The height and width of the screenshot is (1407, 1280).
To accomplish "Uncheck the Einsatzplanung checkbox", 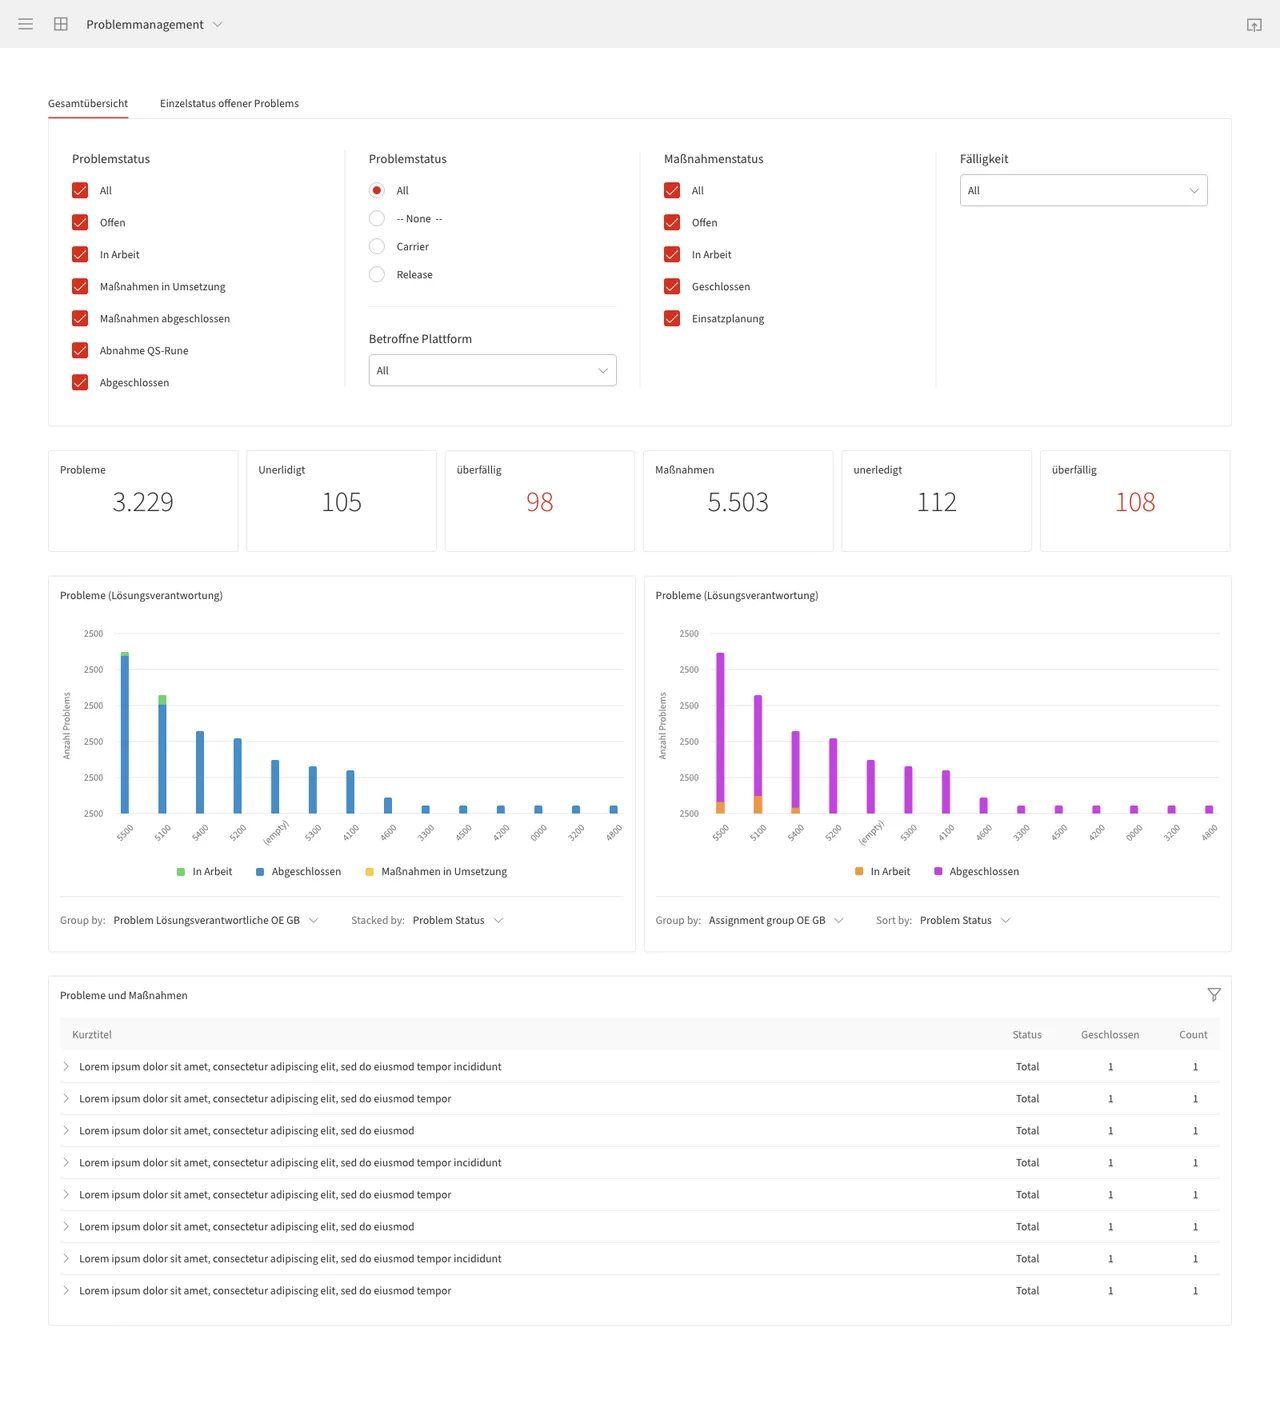I will (672, 319).
